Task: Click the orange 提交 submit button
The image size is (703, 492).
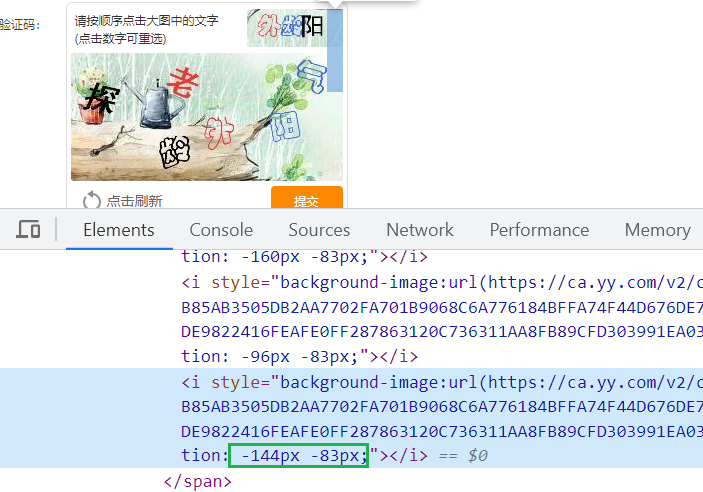Action: point(307,198)
